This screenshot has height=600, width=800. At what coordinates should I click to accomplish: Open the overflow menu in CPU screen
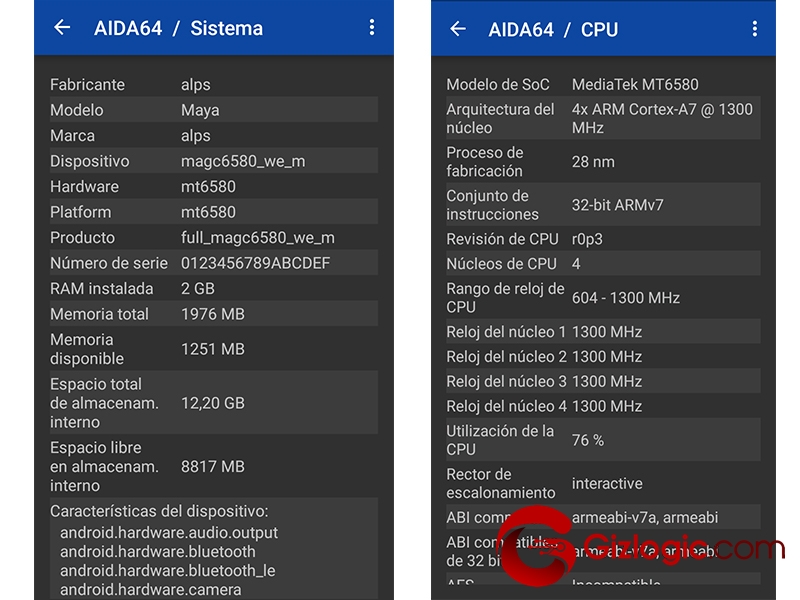point(755,29)
